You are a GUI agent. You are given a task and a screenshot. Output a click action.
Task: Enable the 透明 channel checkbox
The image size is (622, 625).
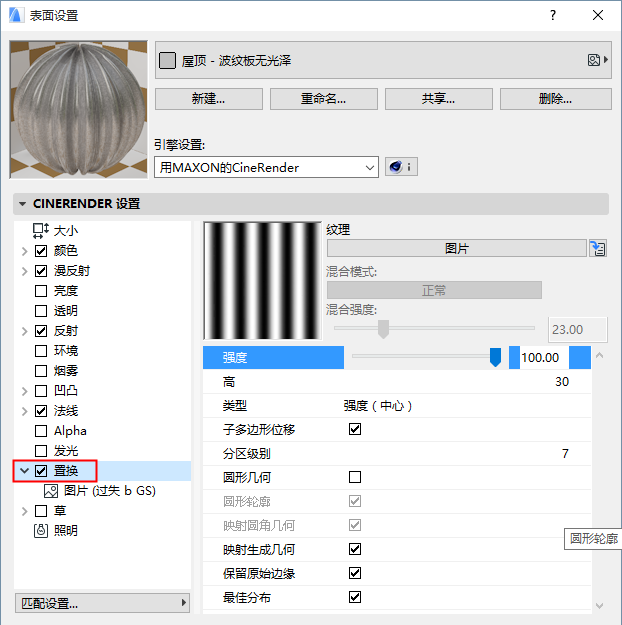point(41,311)
